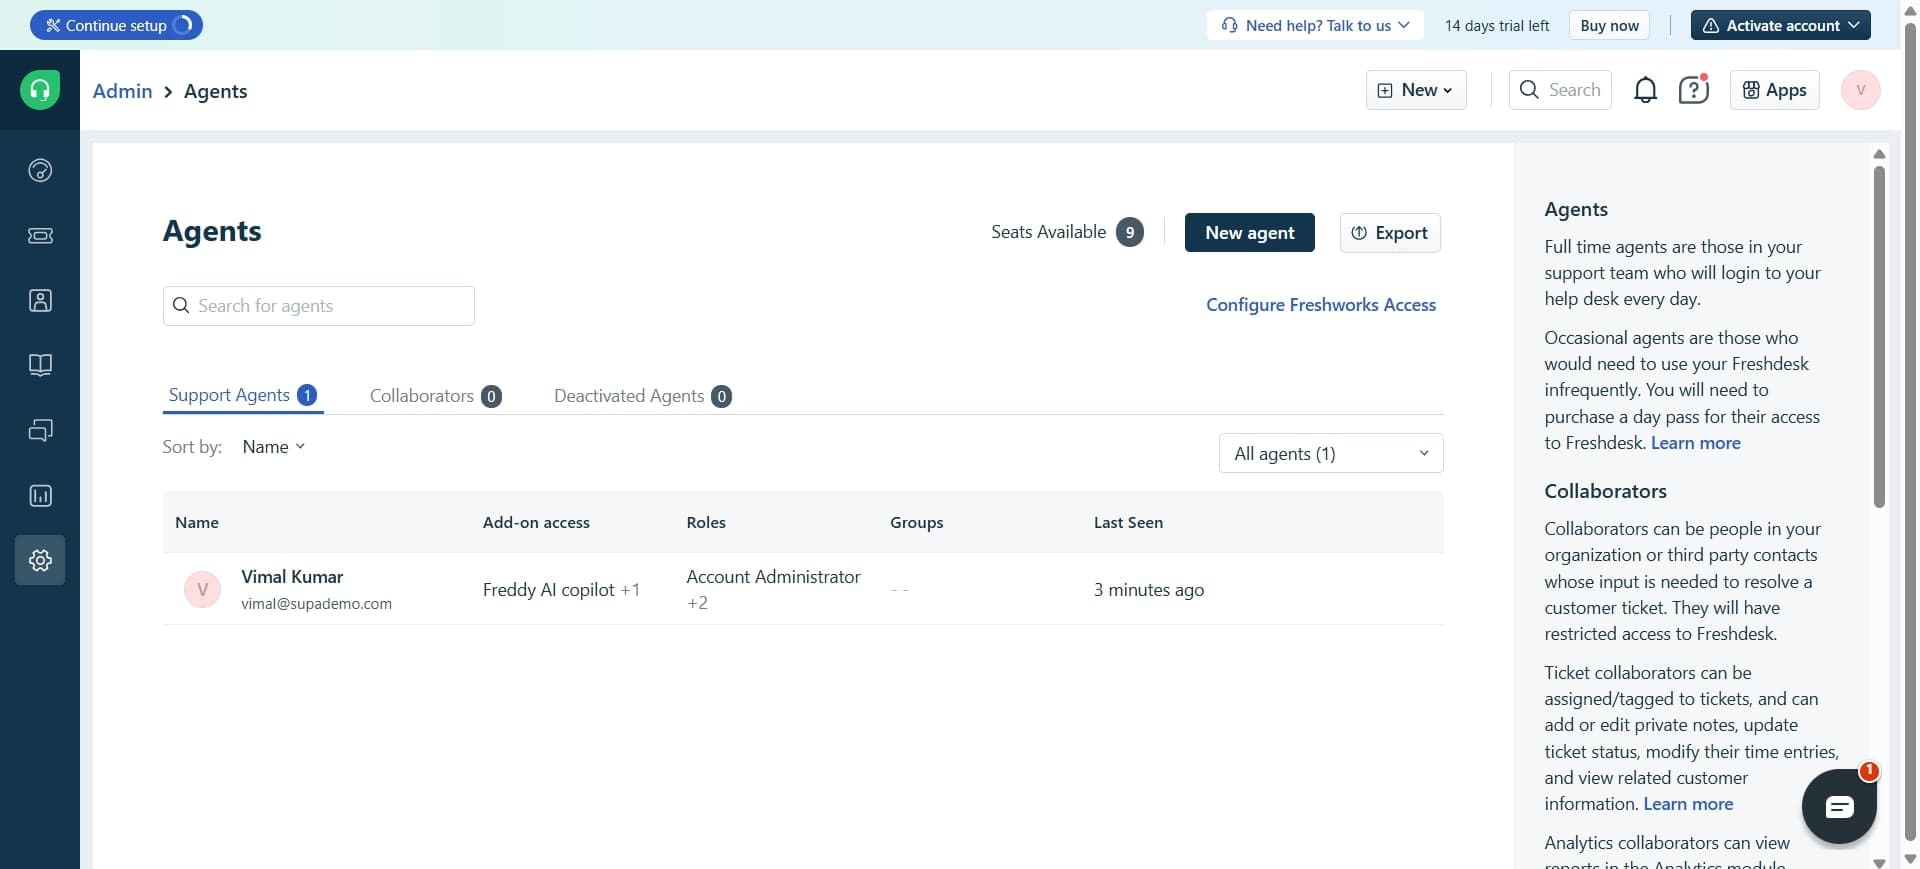
Task: Open the Sort by Name dropdown
Action: [273, 447]
